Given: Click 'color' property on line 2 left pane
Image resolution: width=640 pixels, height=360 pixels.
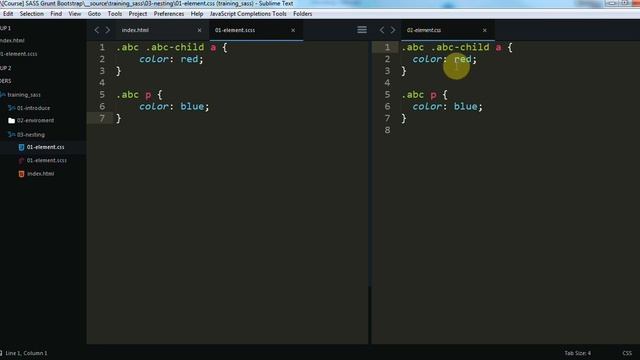Looking at the screenshot, I should (154, 59).
